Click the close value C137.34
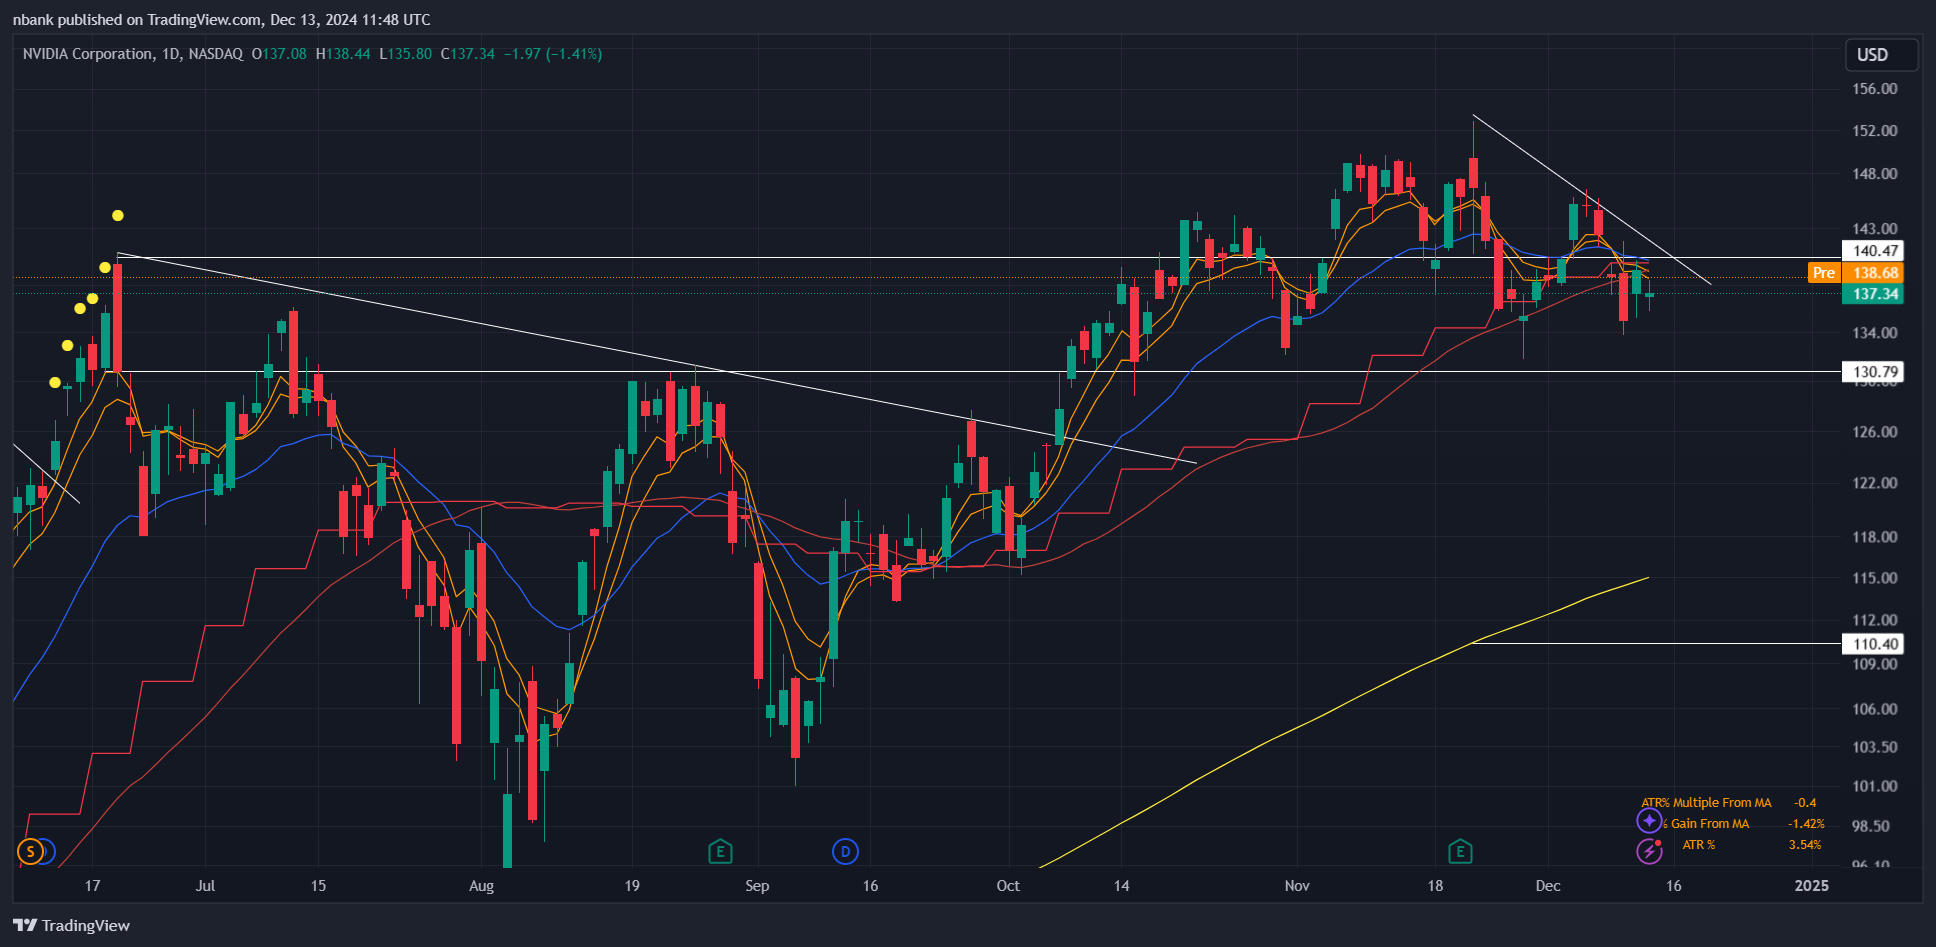This screenshot has height=947, width=1936. pyautogui.click(x=468, y=54)
